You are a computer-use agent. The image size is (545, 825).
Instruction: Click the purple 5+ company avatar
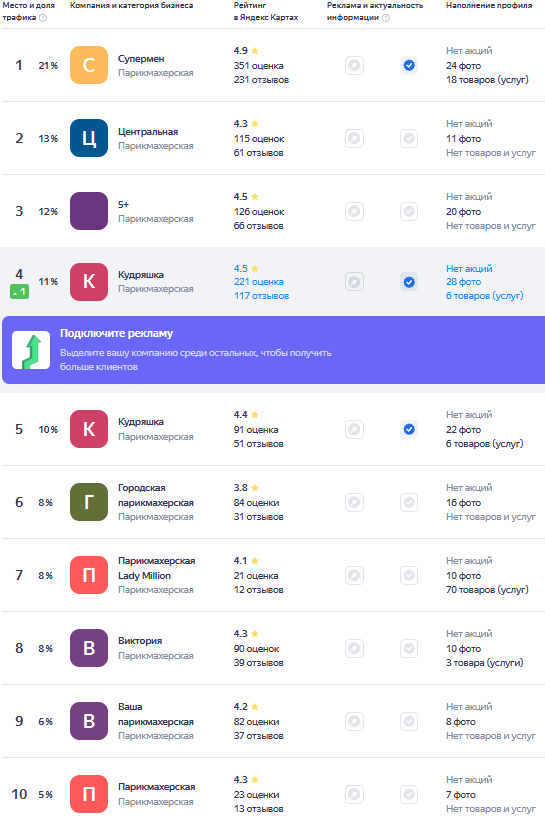pos(89,211)
